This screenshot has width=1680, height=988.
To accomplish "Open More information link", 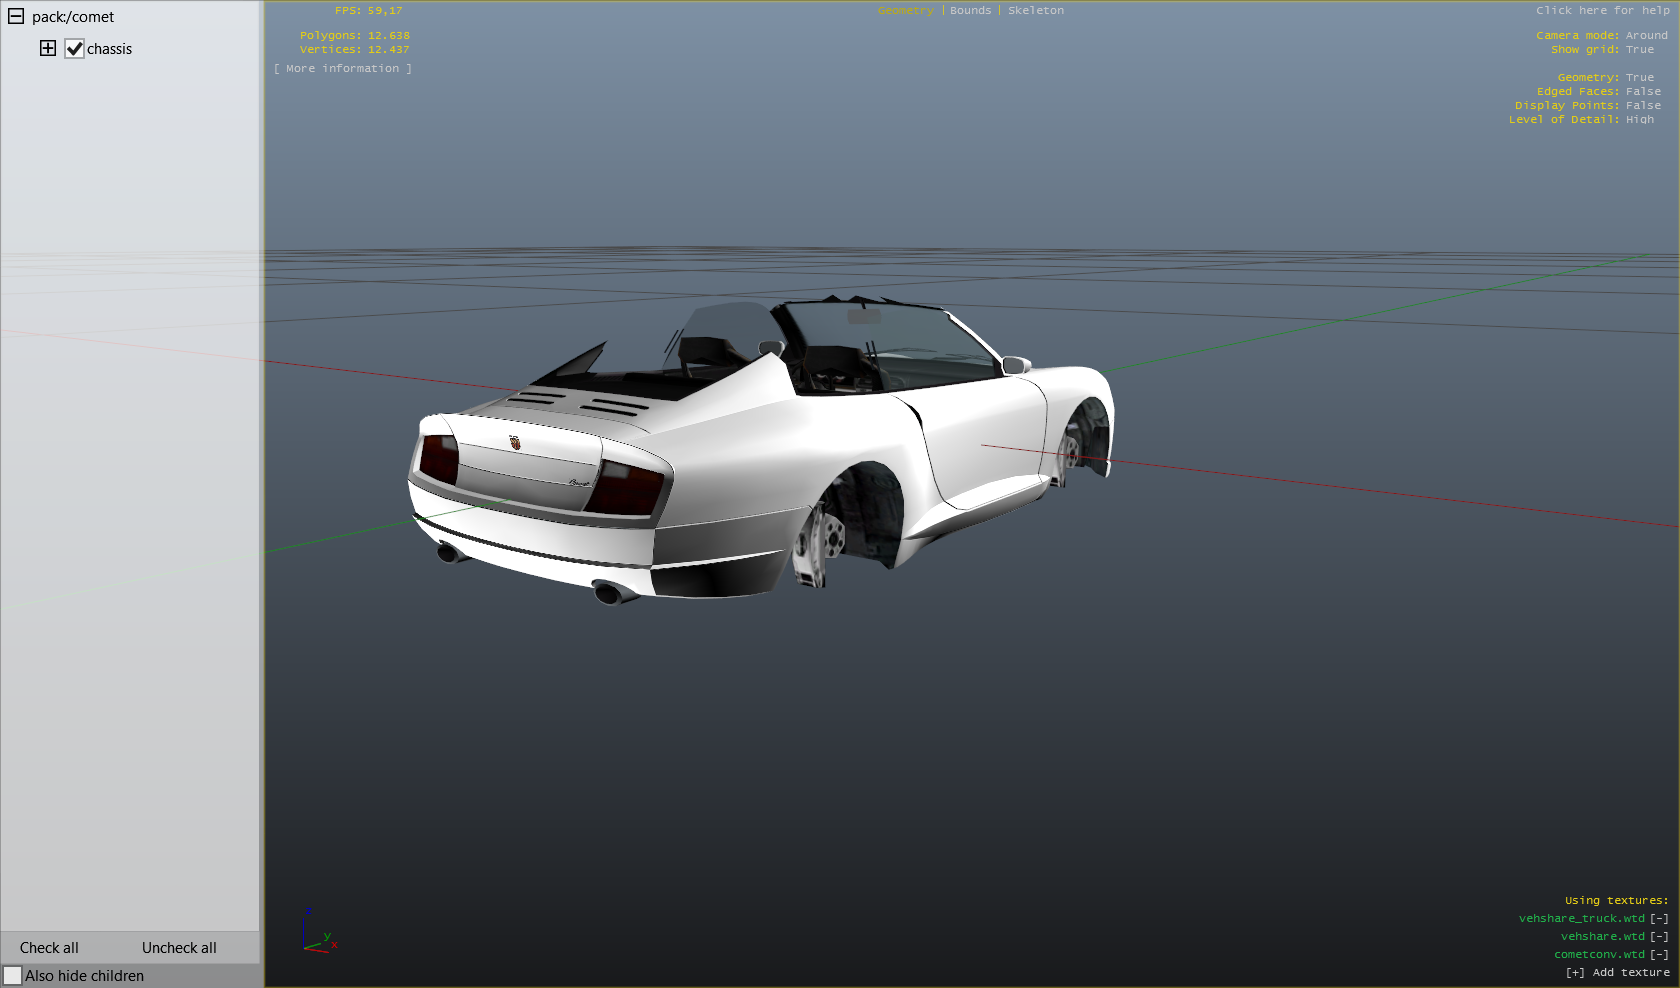I will point(343,68).
